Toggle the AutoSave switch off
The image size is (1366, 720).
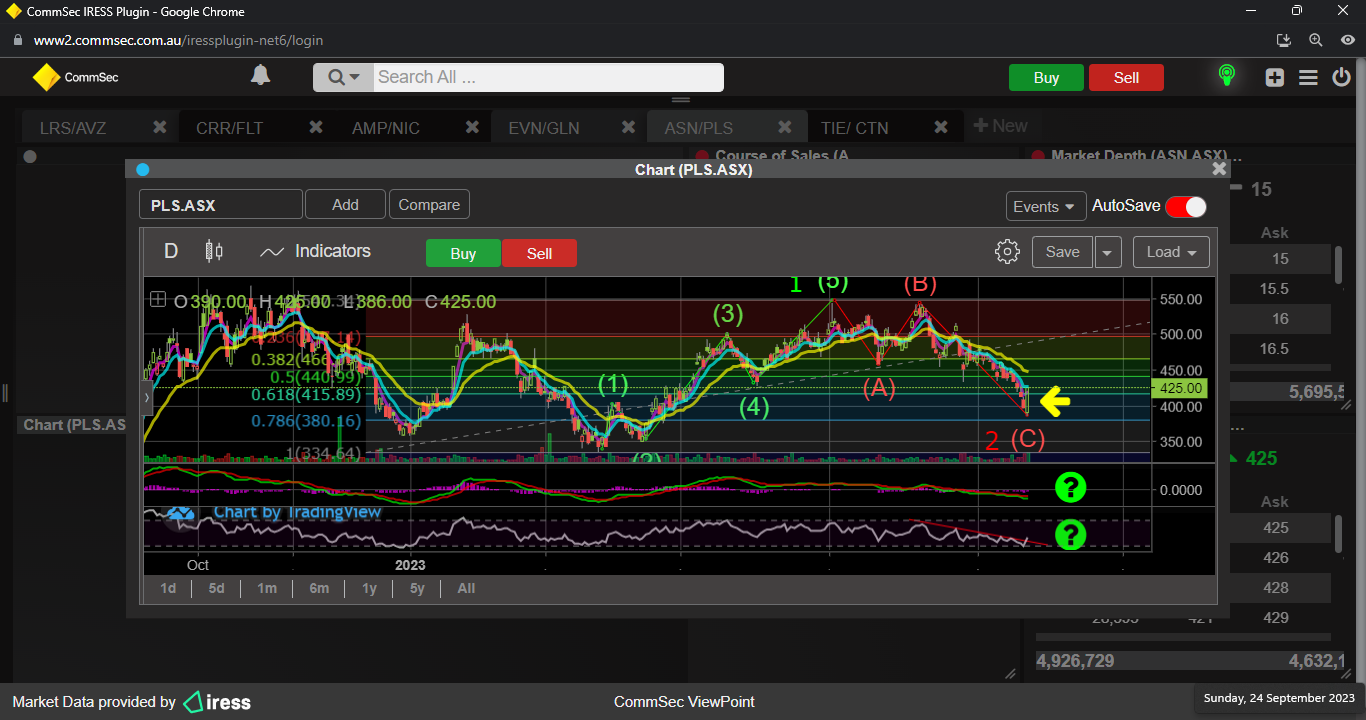[x=1186, y=206]
